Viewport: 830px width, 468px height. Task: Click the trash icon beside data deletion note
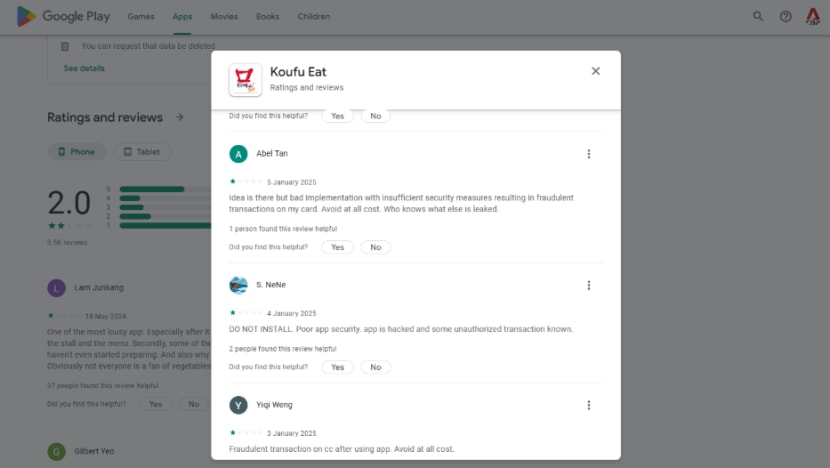point(65,47)
